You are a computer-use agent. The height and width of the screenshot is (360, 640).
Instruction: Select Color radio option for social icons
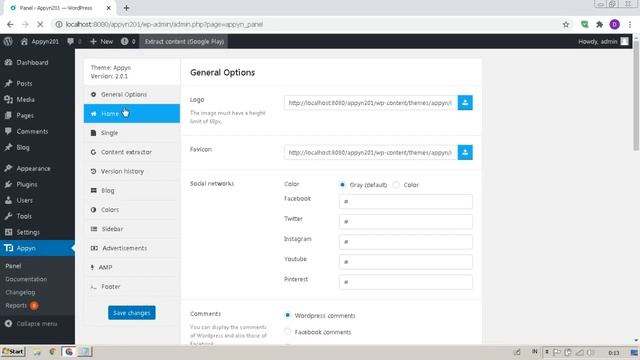[x=396, y=184]
